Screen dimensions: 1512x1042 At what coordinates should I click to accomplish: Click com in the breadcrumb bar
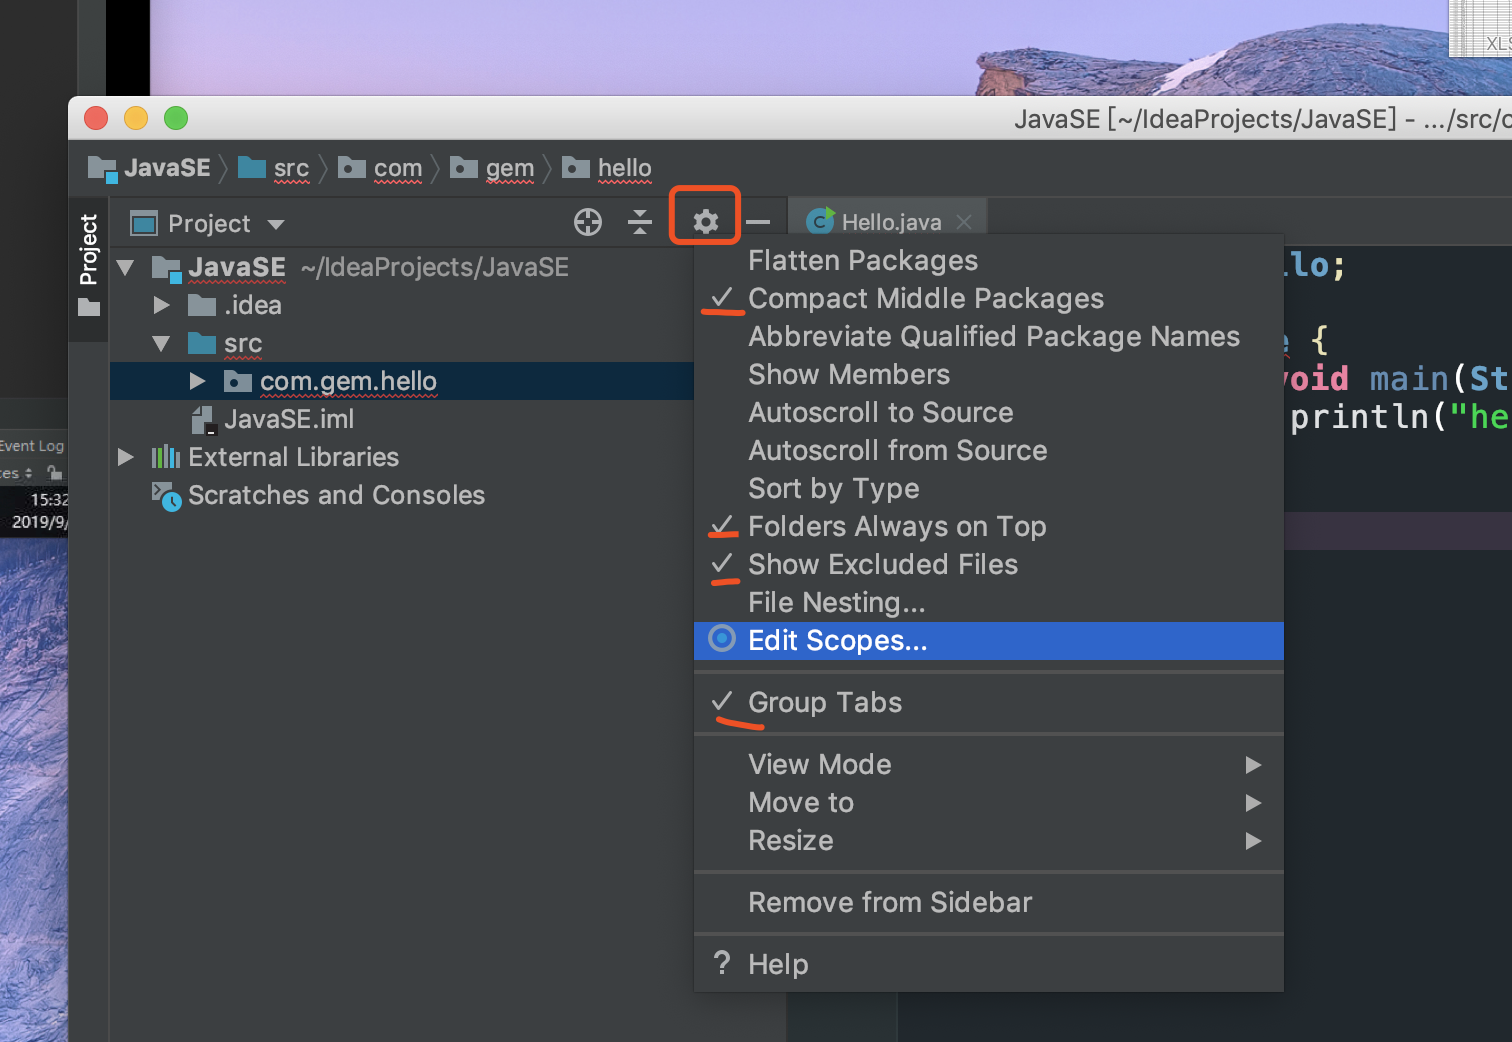click(398, 168)
